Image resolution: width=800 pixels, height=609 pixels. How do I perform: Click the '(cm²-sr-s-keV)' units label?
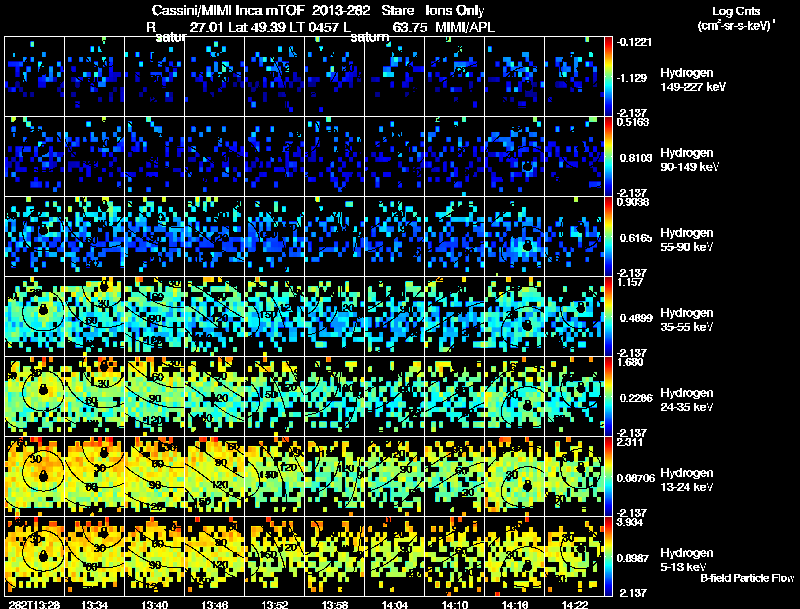coord(737,26)
